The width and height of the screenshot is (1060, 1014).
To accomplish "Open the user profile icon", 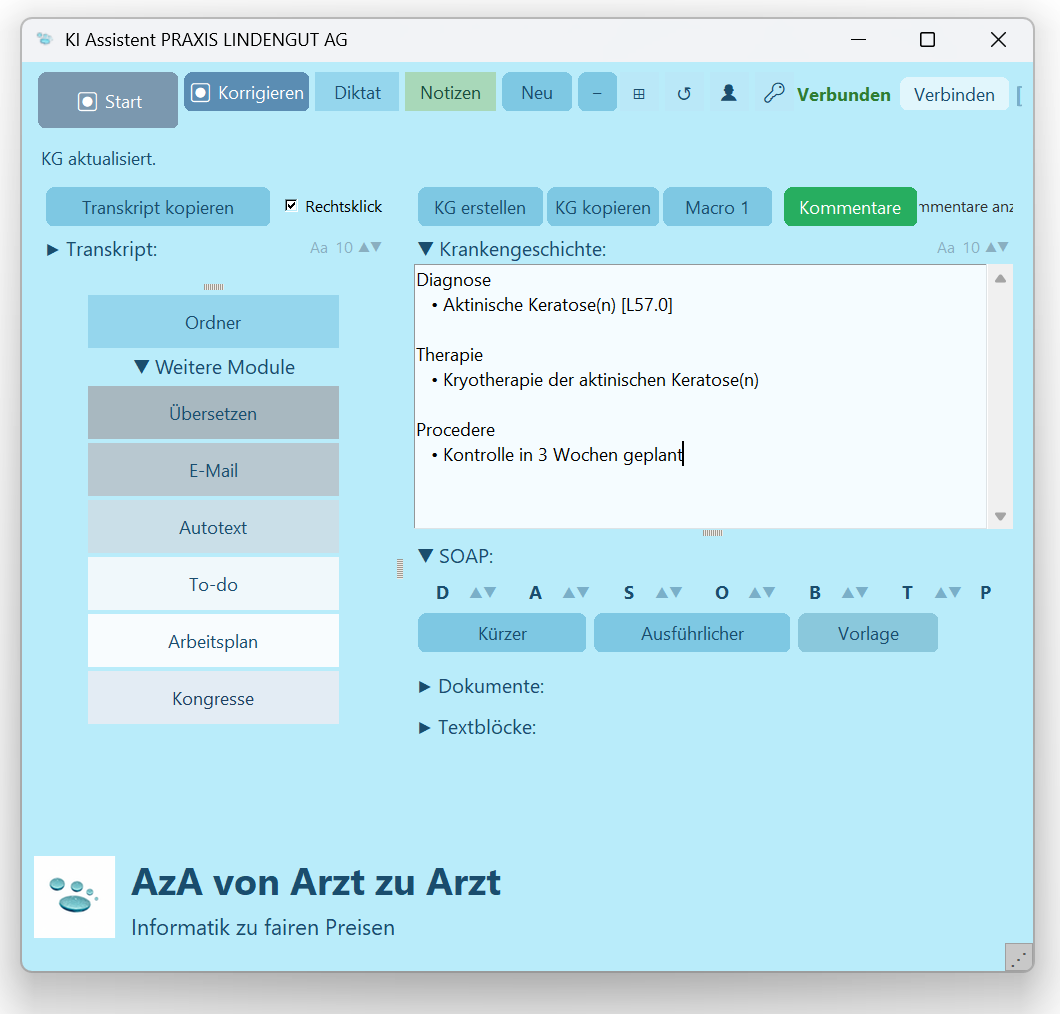I will coord(729,93).
